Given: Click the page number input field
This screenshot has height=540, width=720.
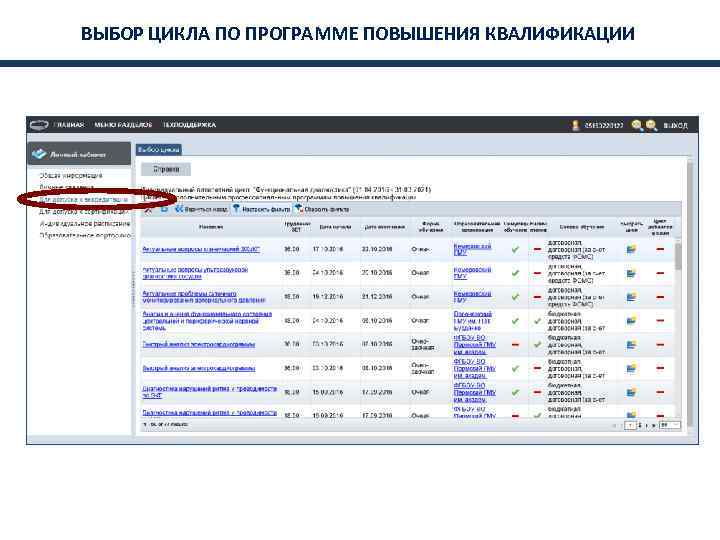Looking at the screenshot, I should (630, 426).
